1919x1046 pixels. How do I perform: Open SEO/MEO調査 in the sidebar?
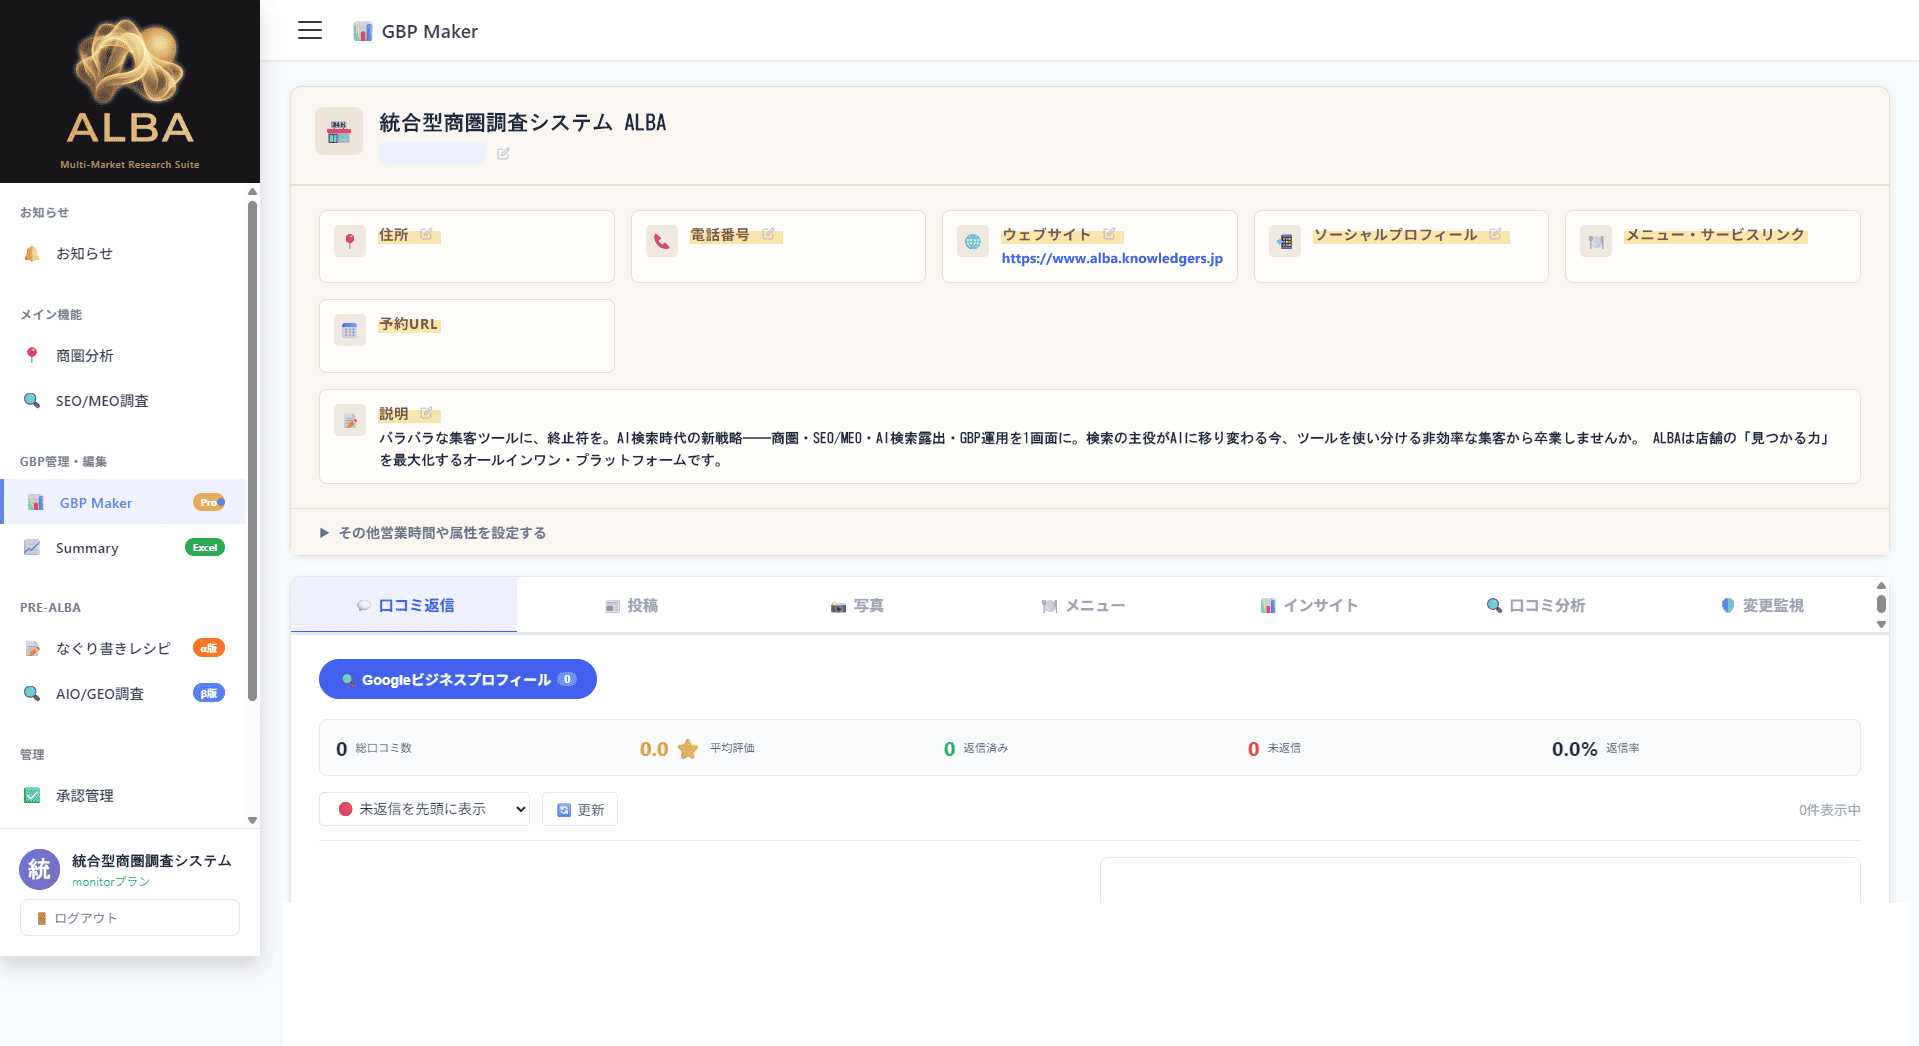point(122,400)
